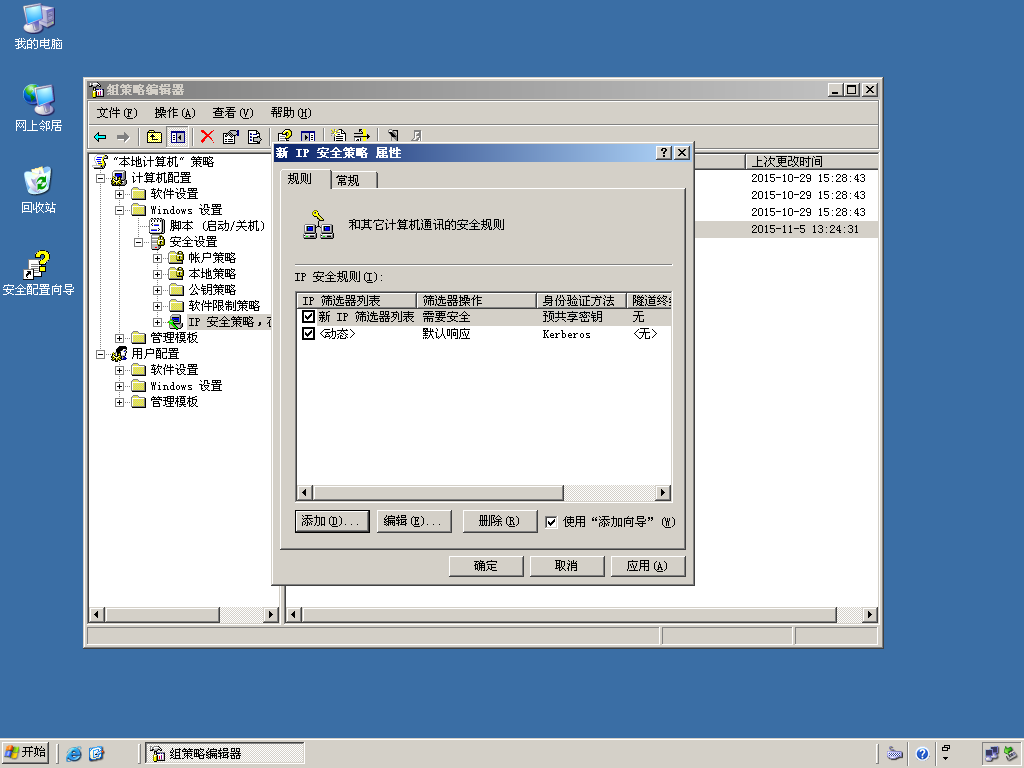
Task: Open the Network Neighborhood (网上邻居) desktop icon
Action: (x=39, y=108)
